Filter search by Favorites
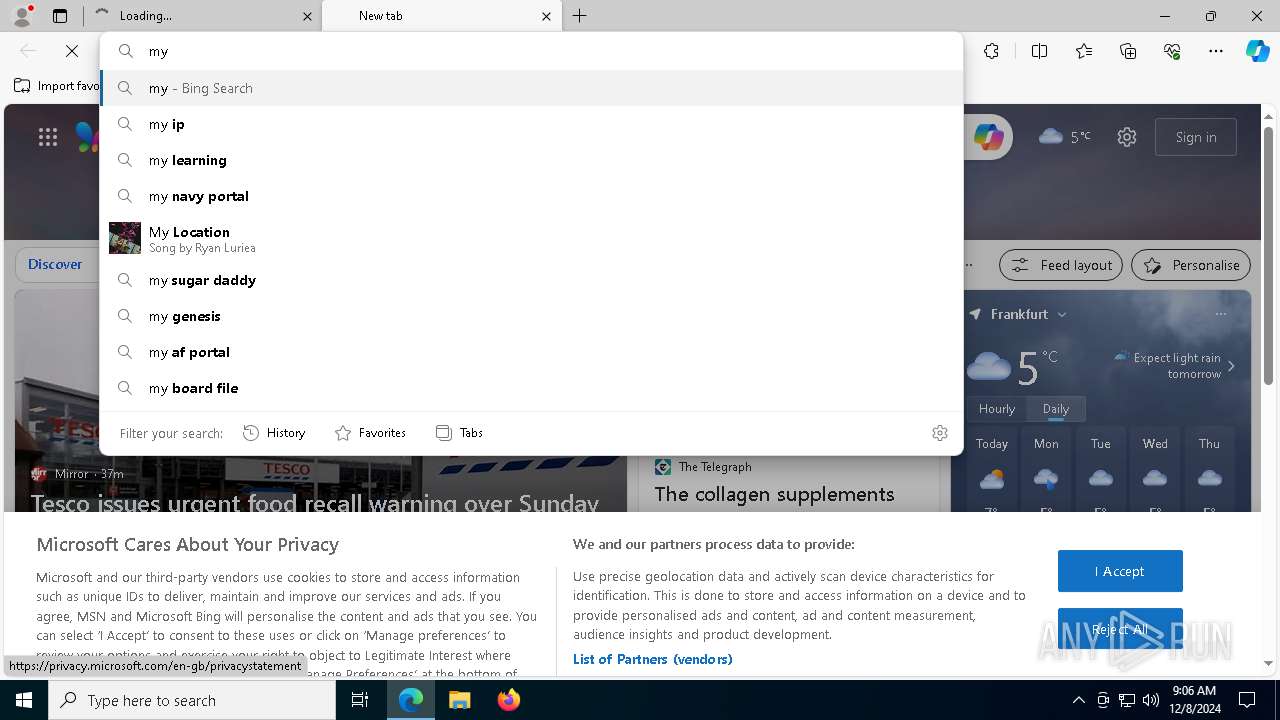The height and width of the screenshot is (720, 1280). click(x=370, y=433)
